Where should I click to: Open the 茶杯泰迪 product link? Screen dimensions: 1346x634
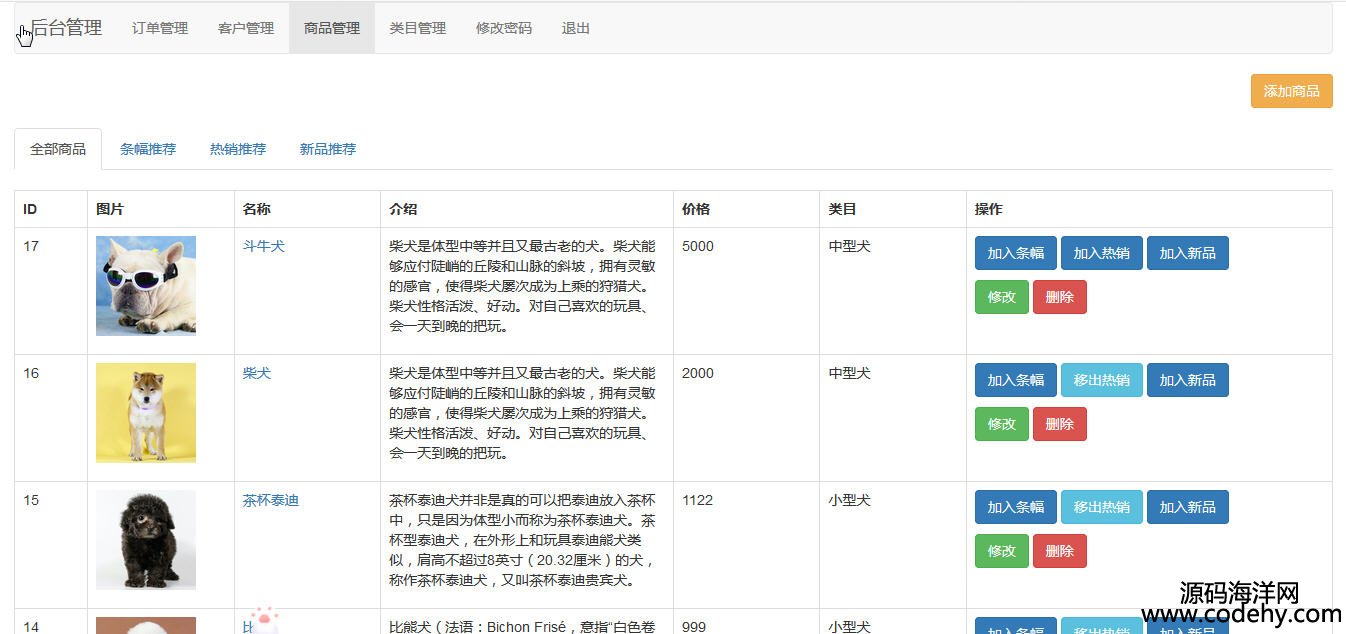tap(271, 500)
